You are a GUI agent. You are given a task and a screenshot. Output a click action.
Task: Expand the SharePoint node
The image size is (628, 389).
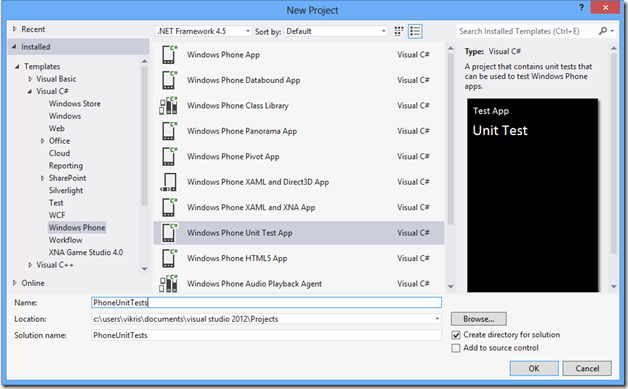click(x=42, y=178)
